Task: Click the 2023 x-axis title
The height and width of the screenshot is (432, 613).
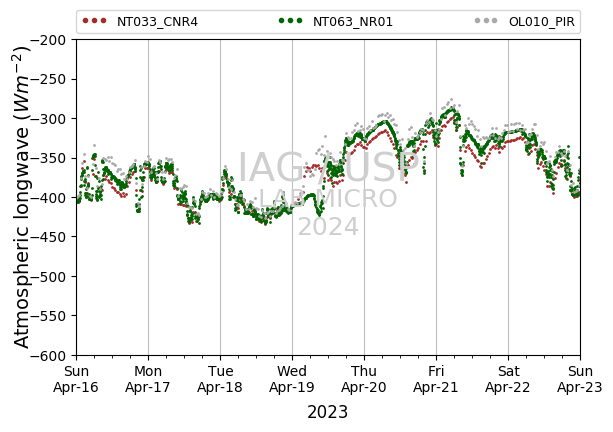Action: 328,412
